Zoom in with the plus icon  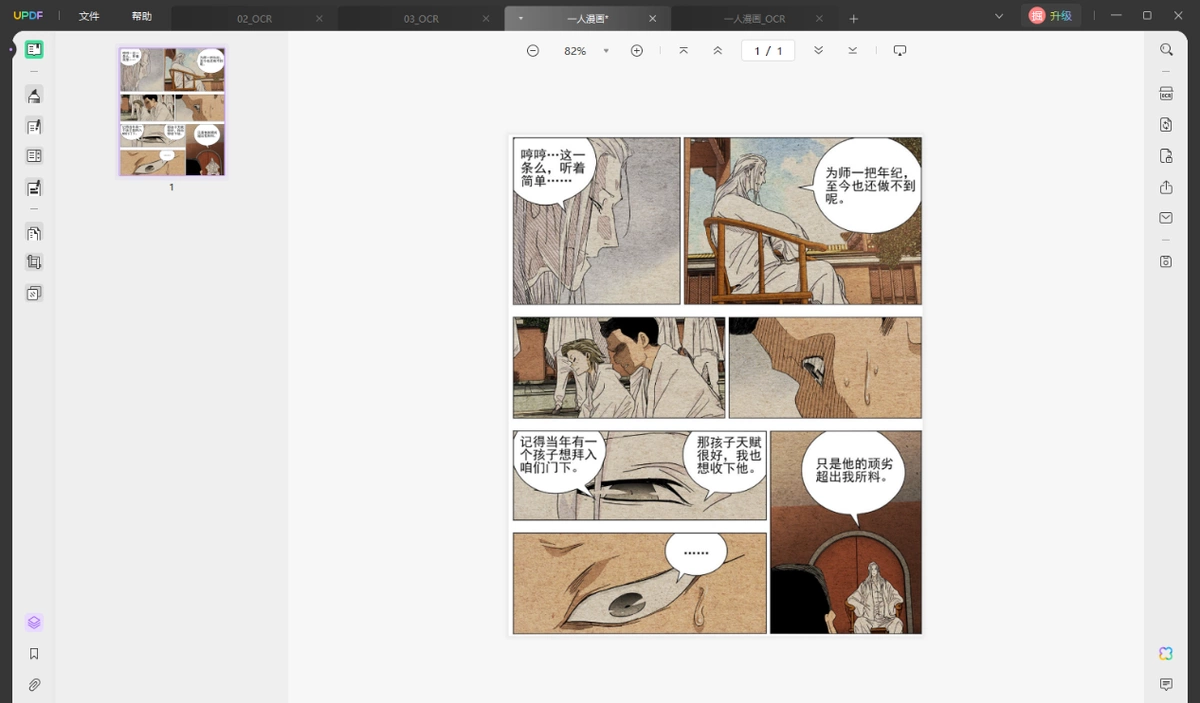pos(637,51)
